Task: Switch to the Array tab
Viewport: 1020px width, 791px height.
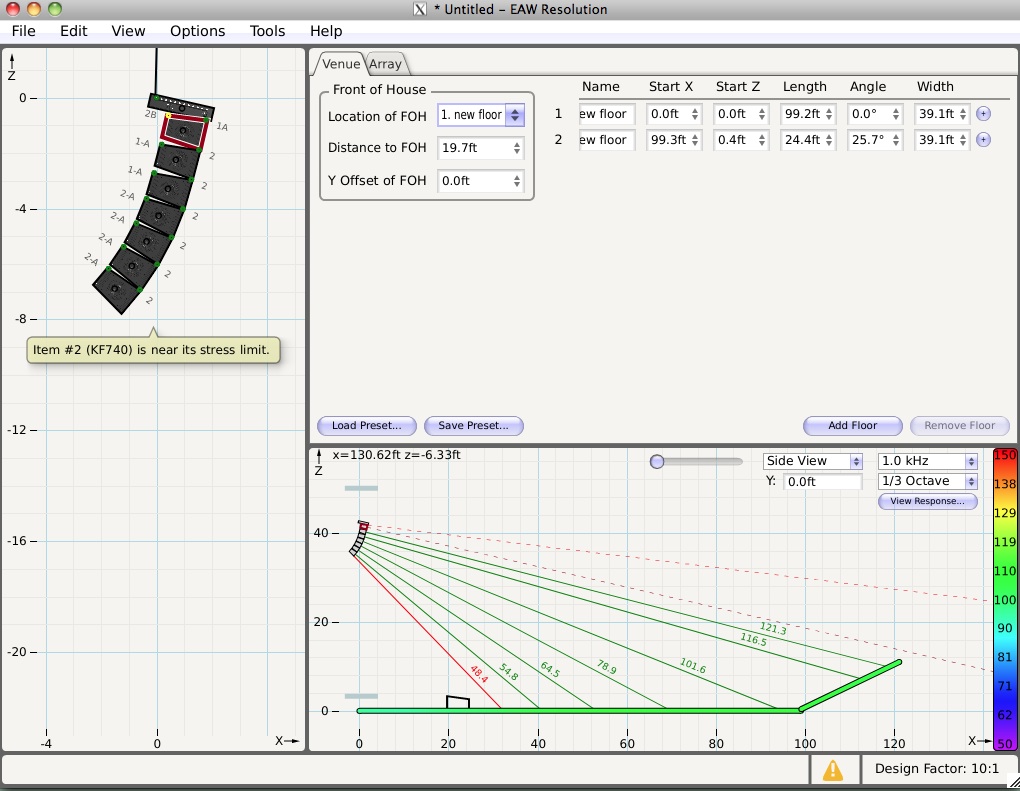Action: click(385, 64)
